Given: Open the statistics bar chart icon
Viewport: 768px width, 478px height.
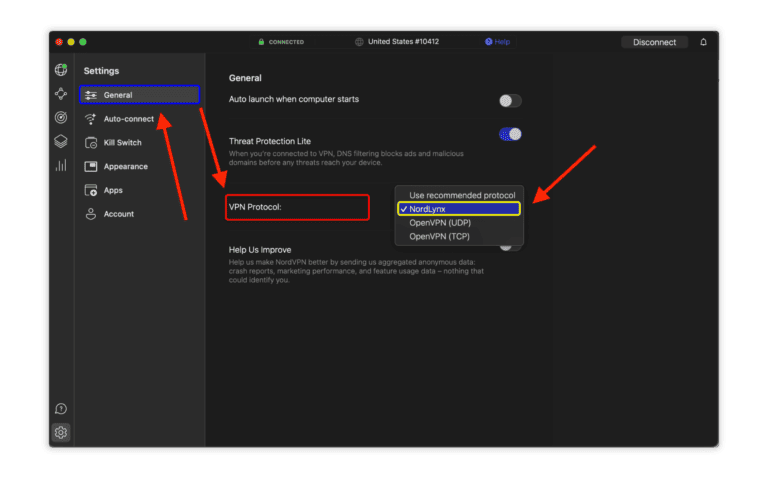Looking at the screenshot, I should (61, 165).
